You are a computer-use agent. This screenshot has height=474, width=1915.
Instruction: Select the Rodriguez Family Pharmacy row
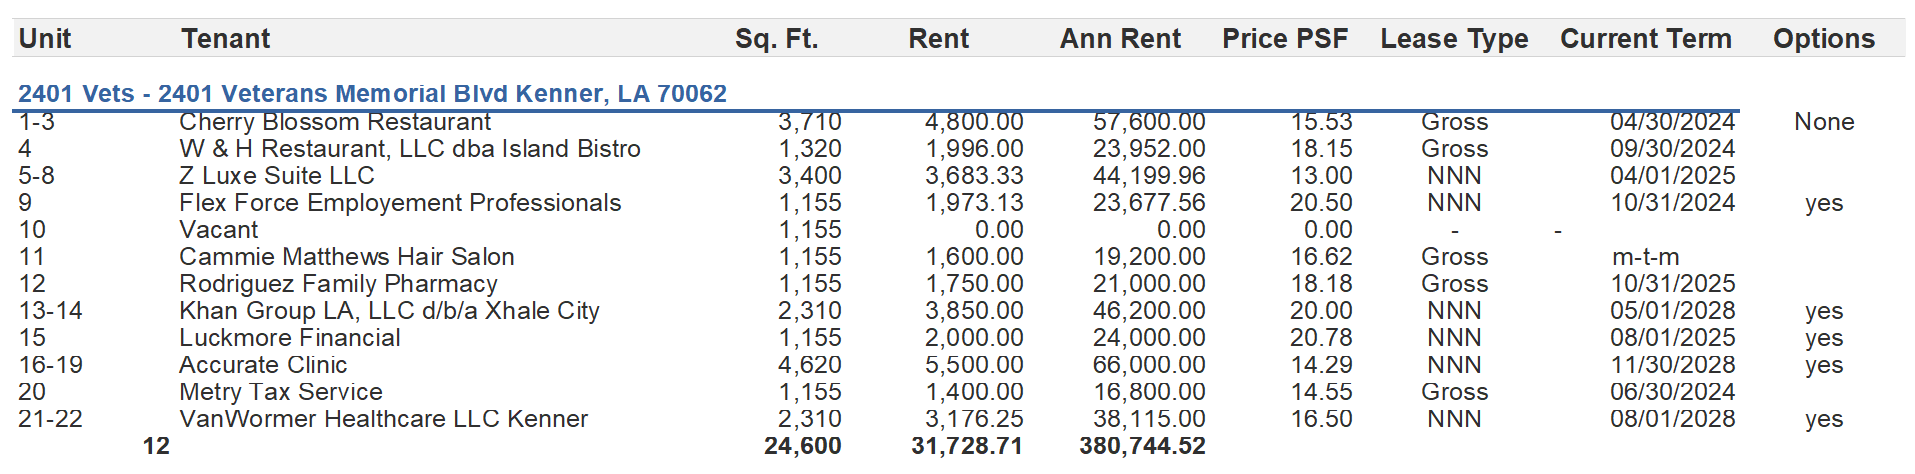(338, 284)
